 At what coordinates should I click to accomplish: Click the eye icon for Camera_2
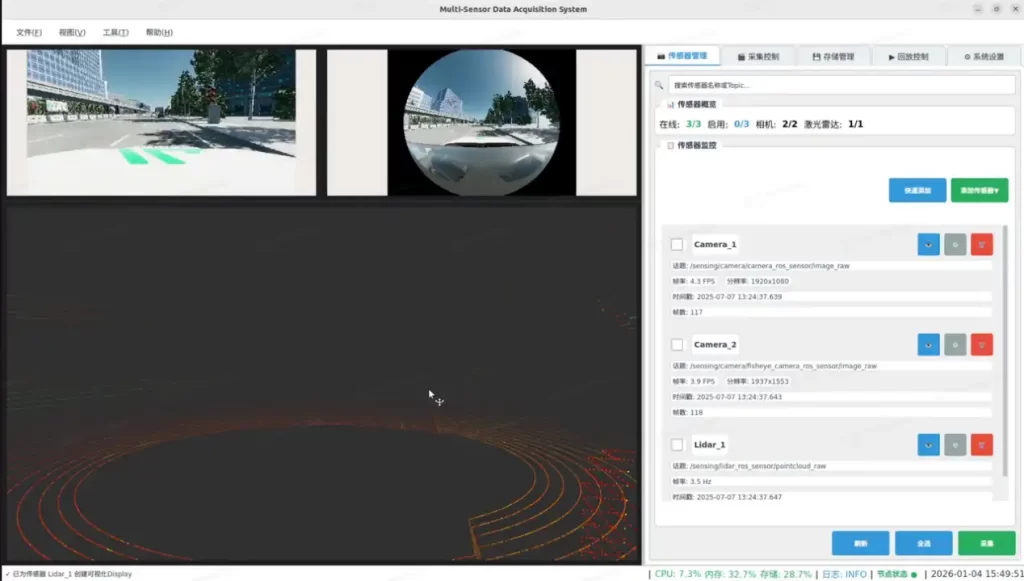pos(928,344)
